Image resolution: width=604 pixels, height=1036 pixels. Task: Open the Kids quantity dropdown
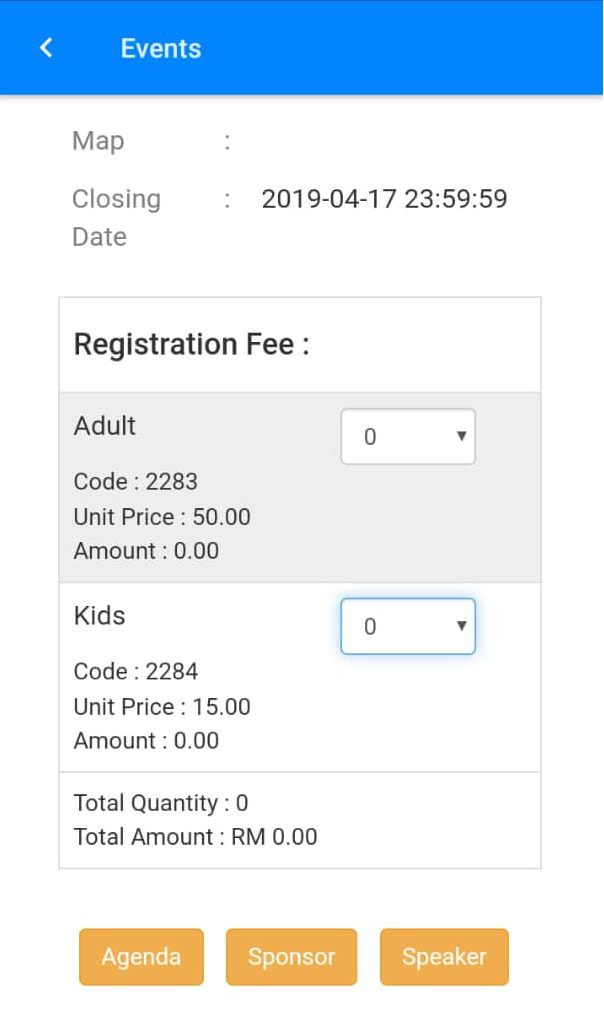coord(408,627)
